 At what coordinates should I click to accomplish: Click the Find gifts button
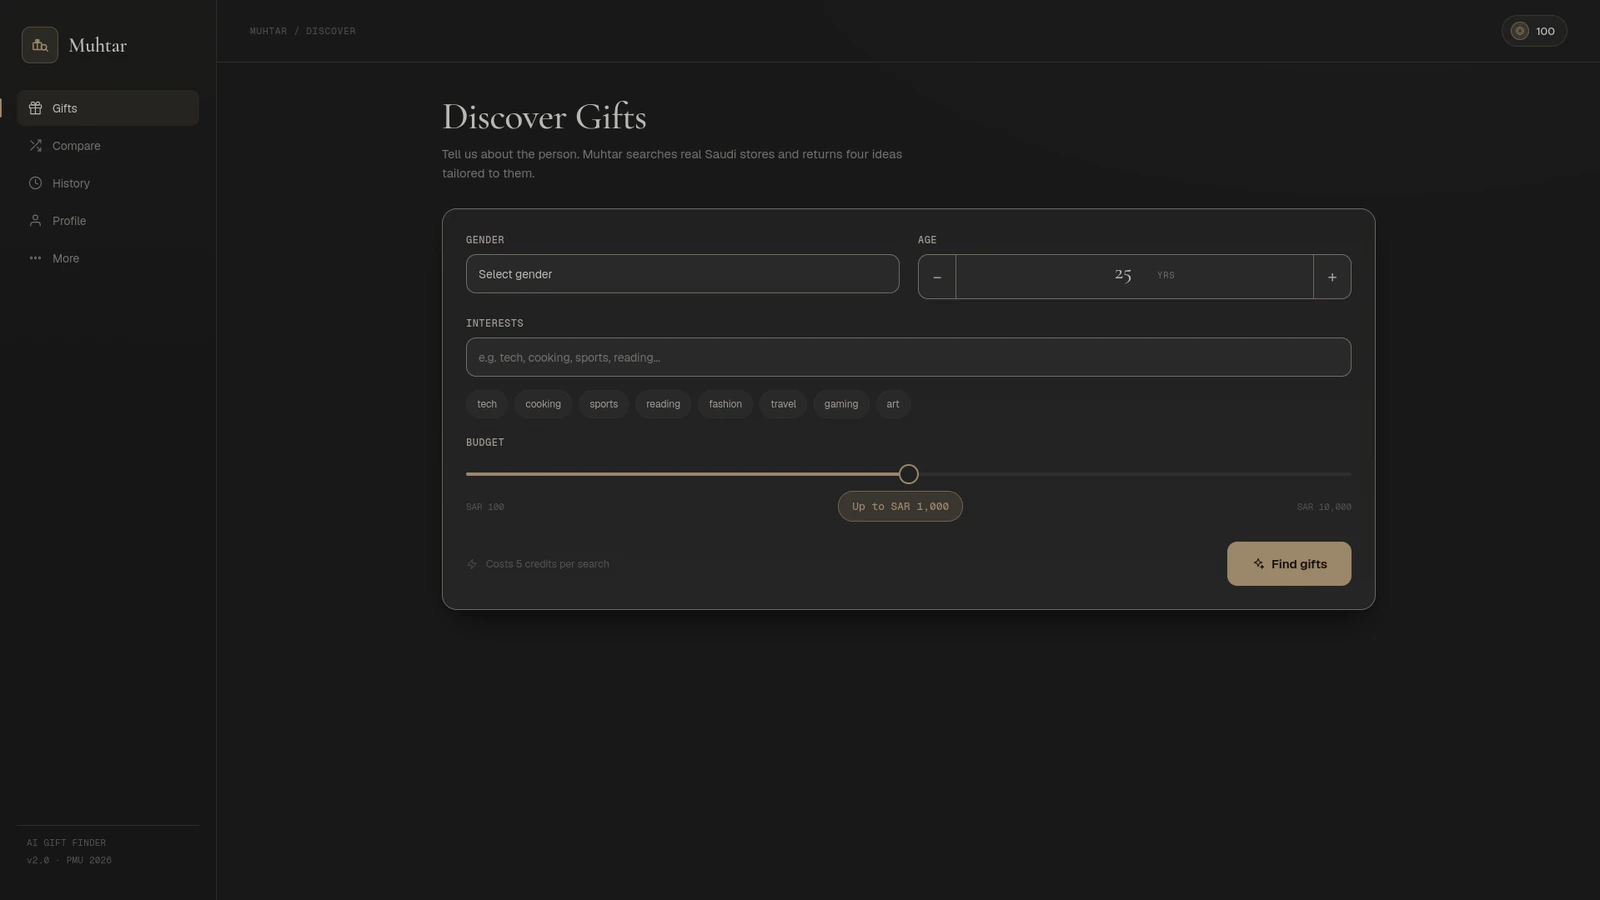point(1289,564)
